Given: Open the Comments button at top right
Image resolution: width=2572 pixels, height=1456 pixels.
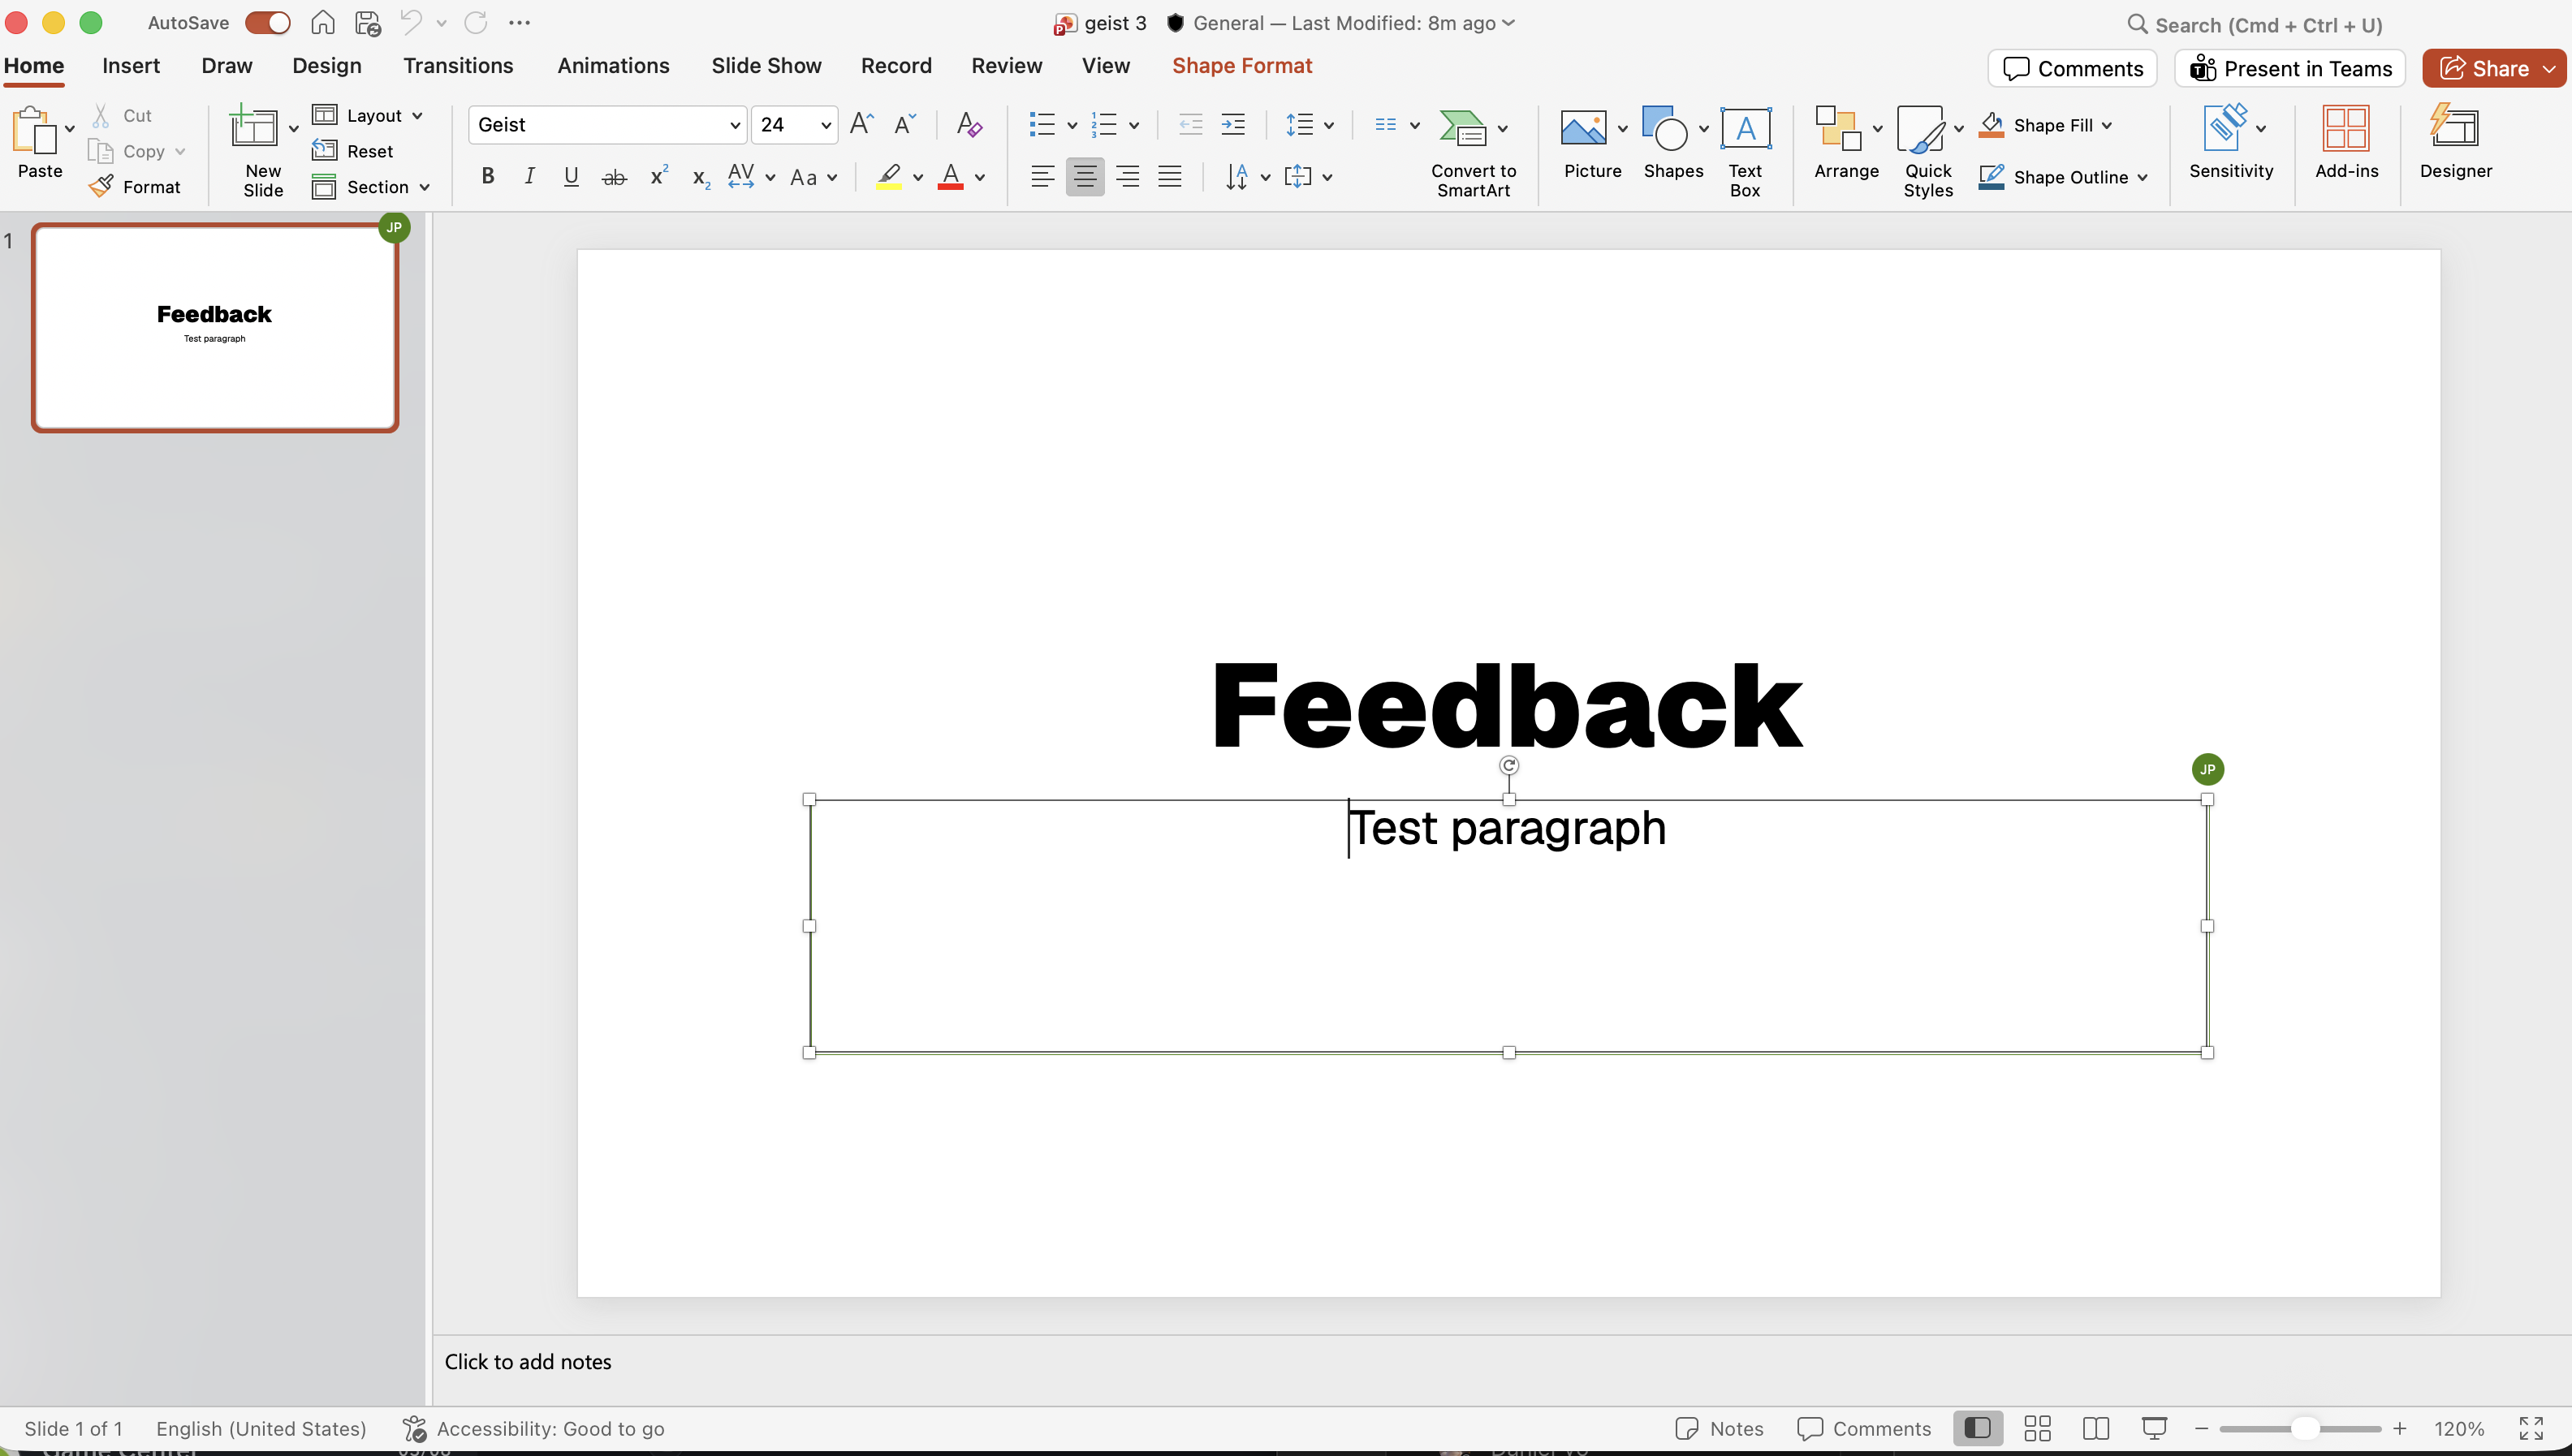Looking at the screenshot, I should pos(2073,68).
